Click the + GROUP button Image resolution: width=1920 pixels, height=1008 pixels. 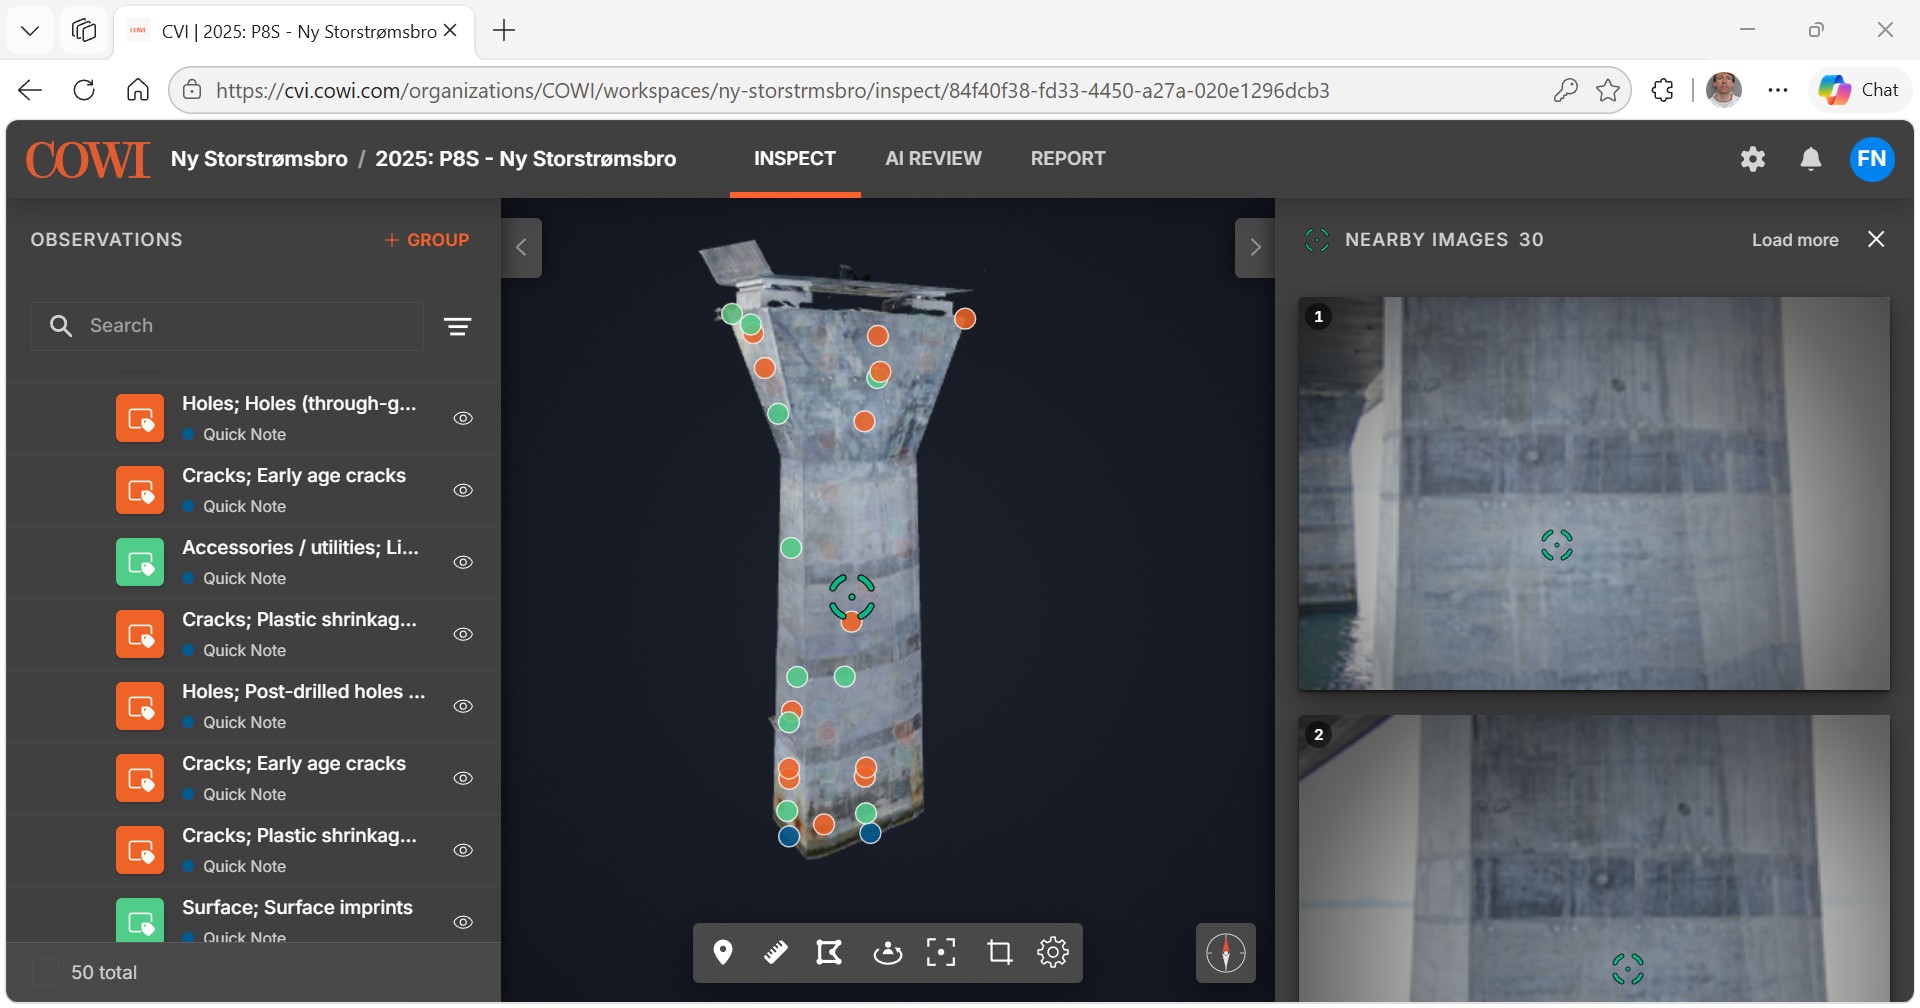pos(427,240)
